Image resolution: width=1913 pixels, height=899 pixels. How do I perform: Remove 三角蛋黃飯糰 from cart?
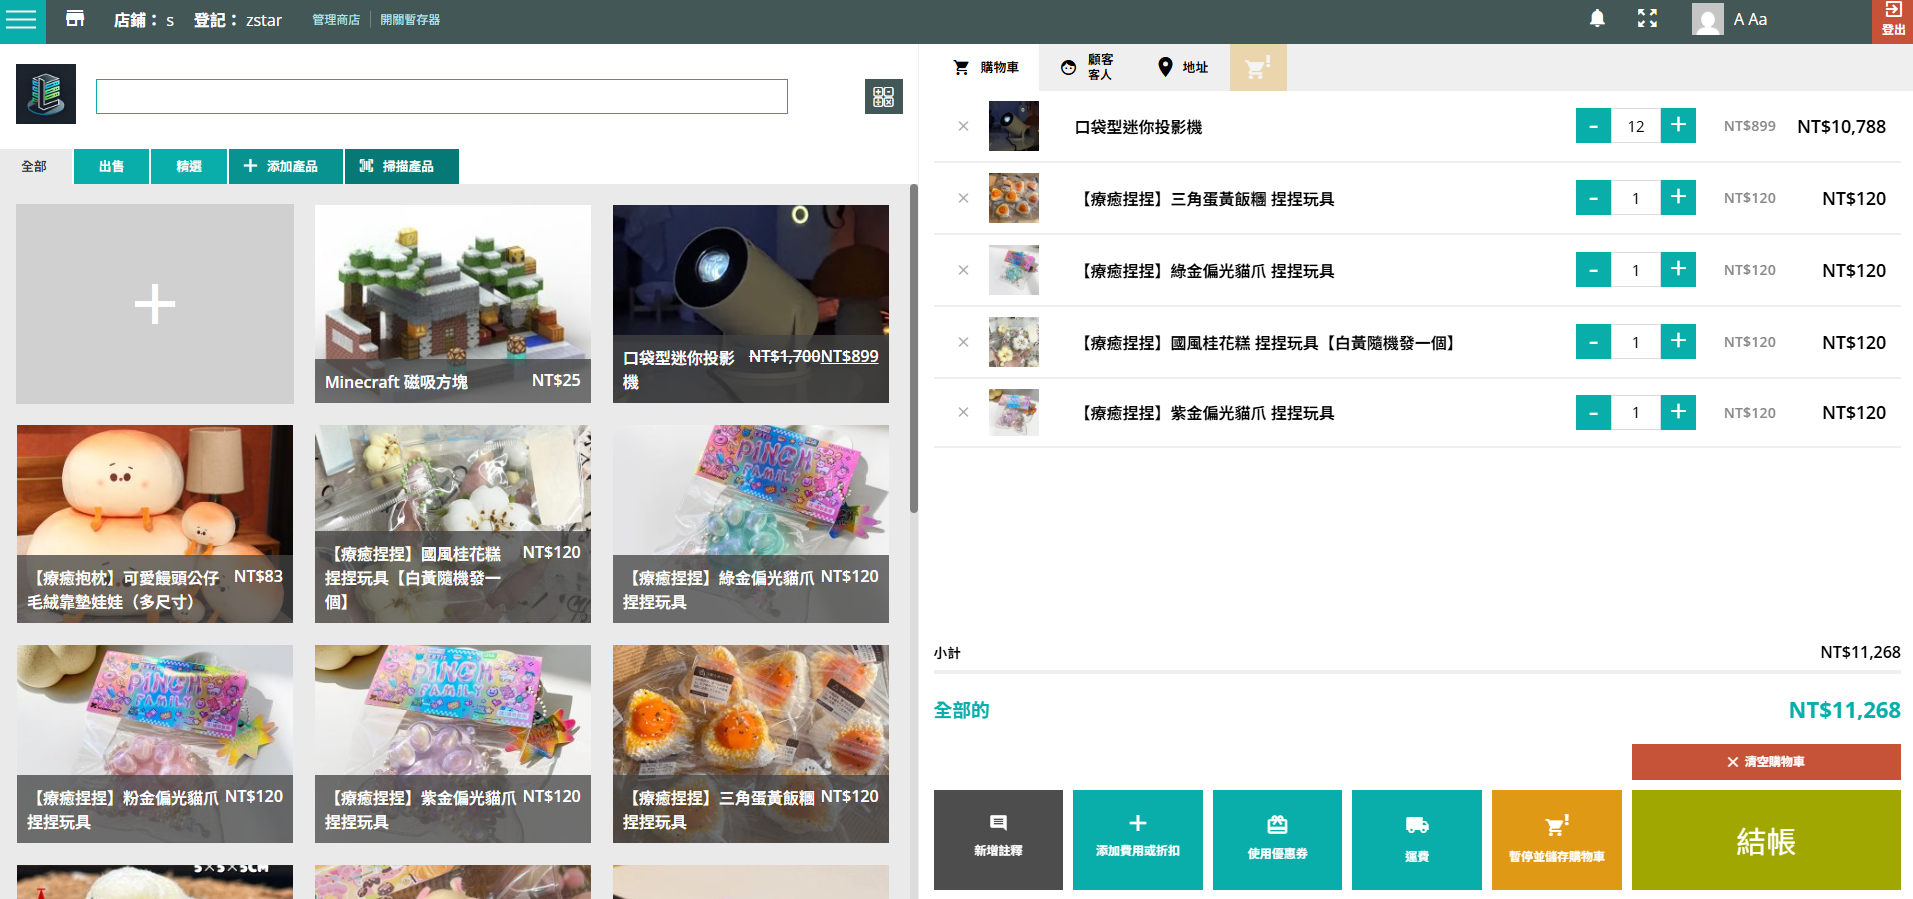click(963, 198)
